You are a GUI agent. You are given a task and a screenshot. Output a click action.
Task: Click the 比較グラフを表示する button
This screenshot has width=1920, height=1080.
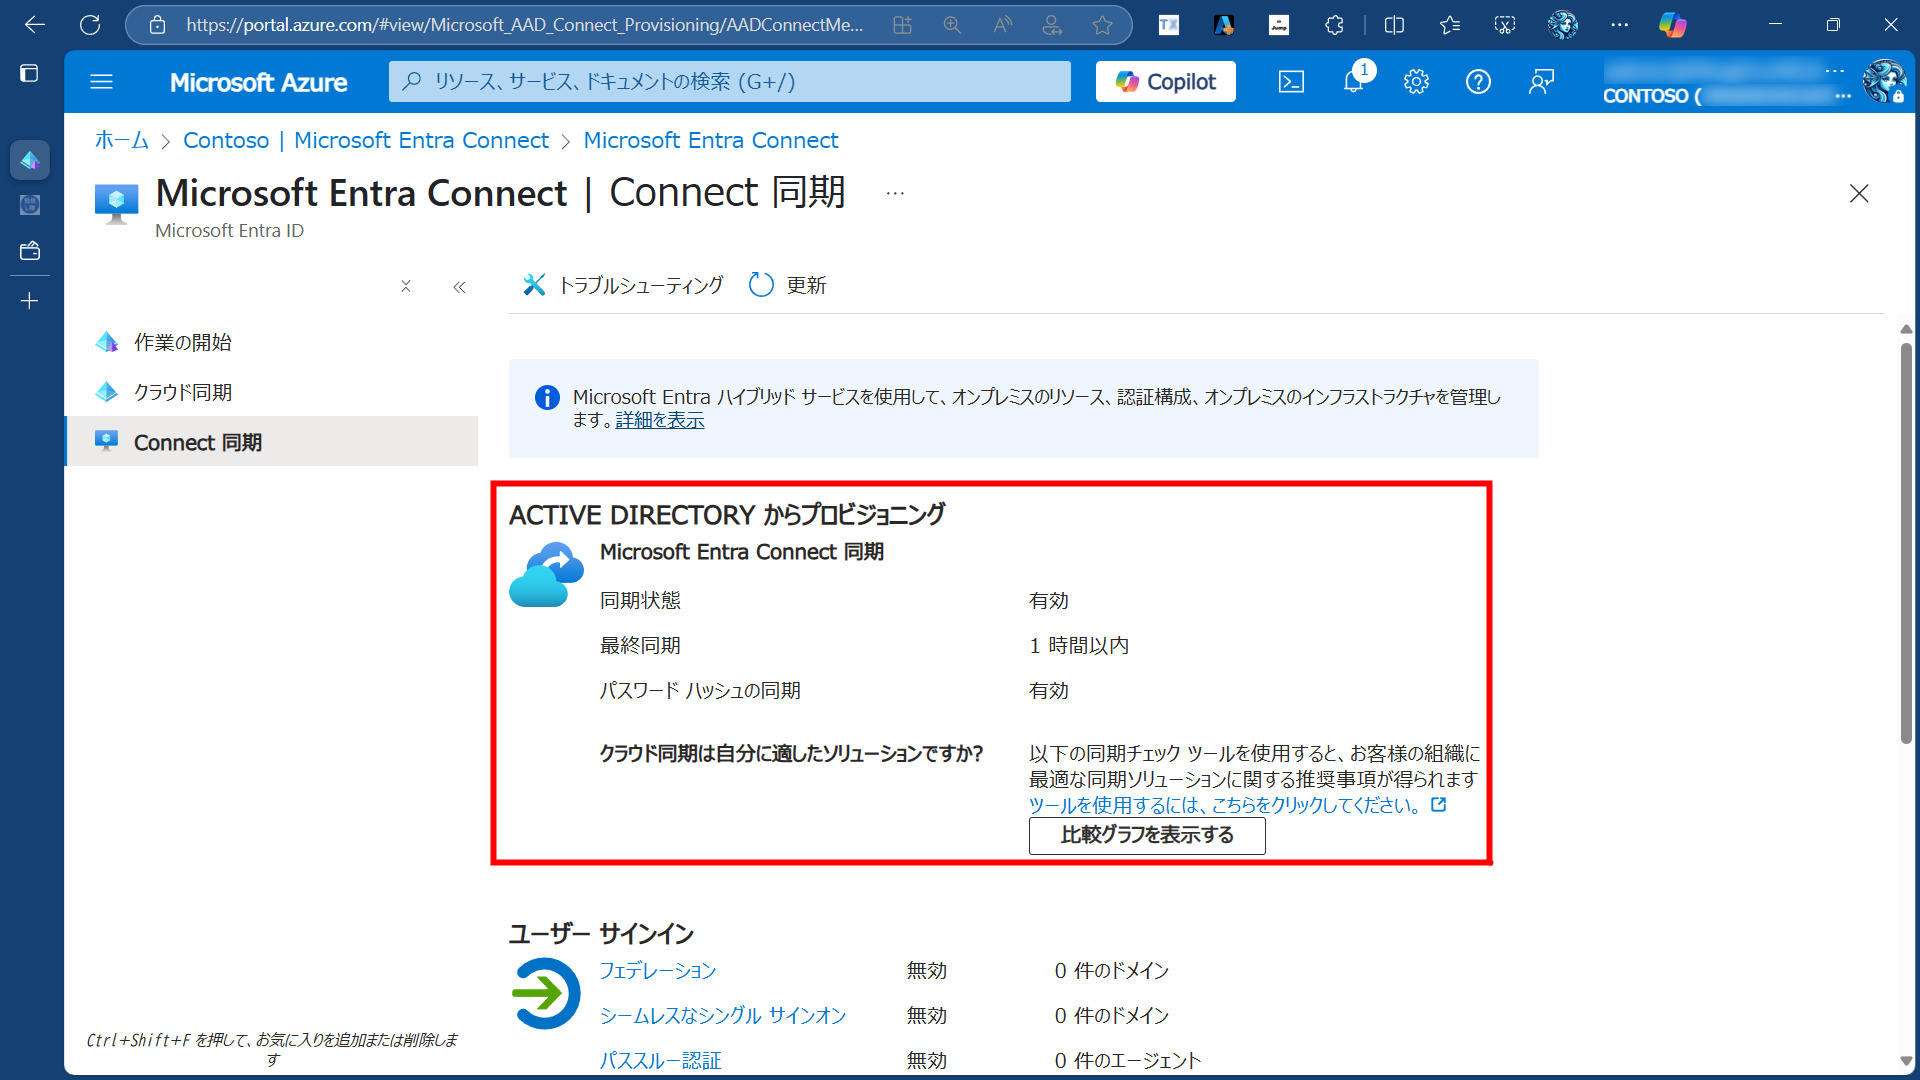pyautogui.click(x=1146, y=835)
